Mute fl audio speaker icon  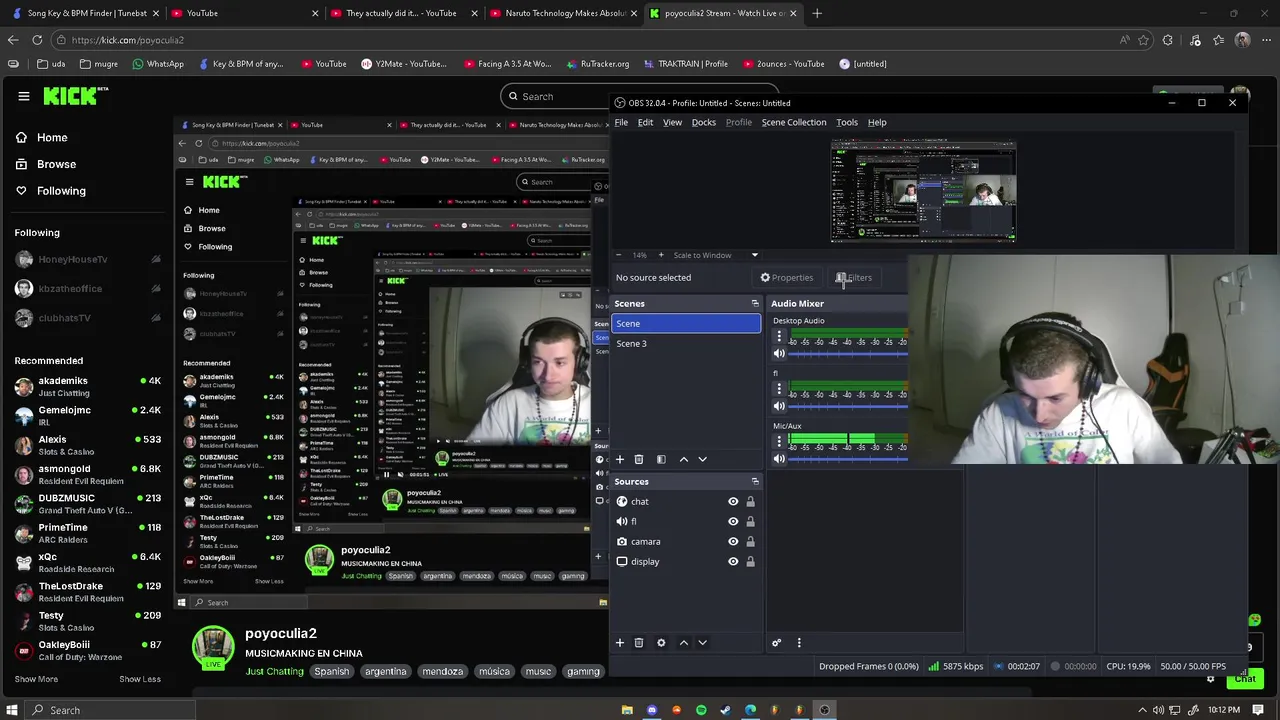pos(779,406)
